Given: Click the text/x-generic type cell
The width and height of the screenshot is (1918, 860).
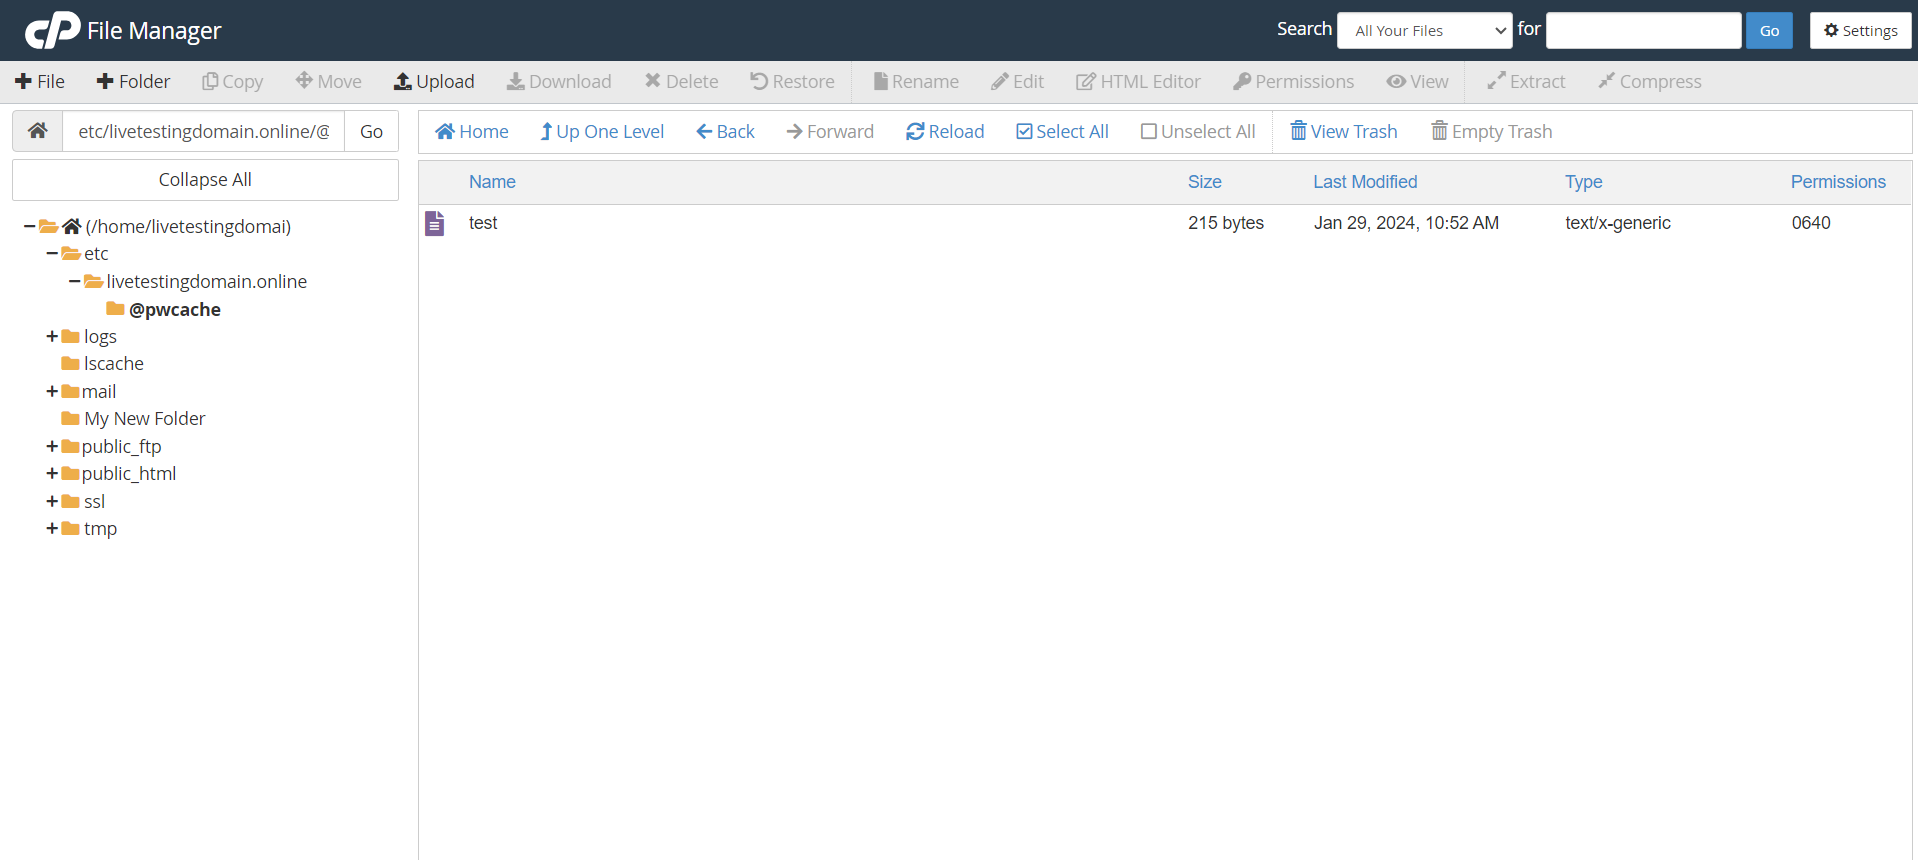Looking at the screenshot, I should (1618, 223).
